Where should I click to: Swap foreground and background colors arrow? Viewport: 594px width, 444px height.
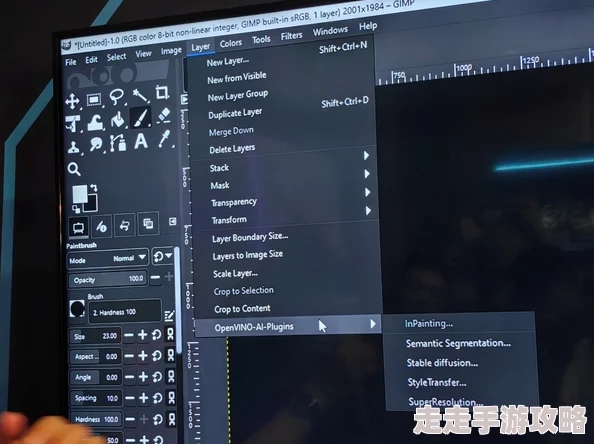point(94,188)
